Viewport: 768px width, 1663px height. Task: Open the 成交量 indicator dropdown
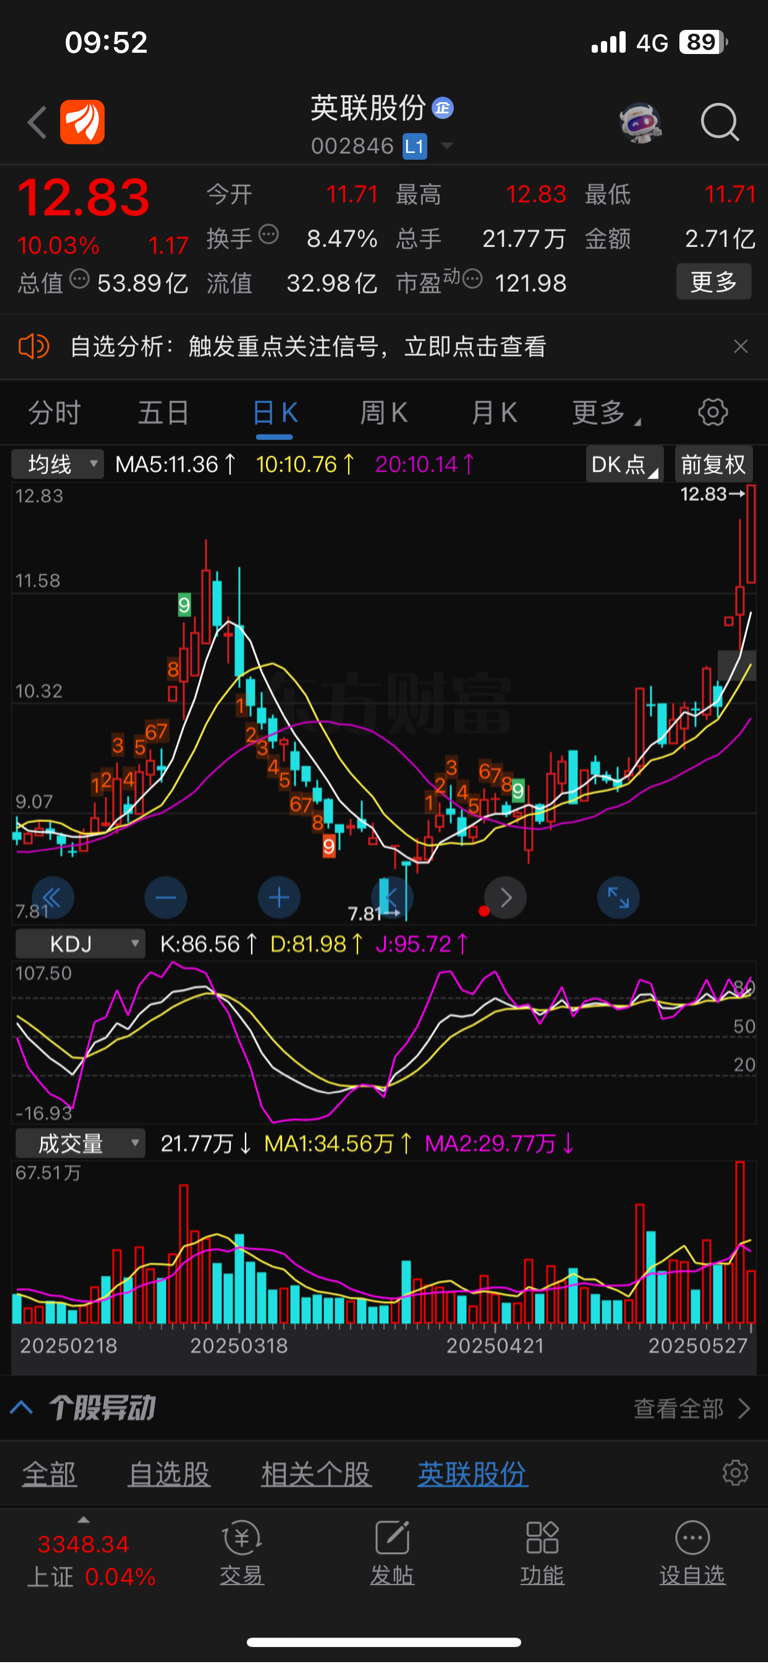click(x=79, y=1143)
